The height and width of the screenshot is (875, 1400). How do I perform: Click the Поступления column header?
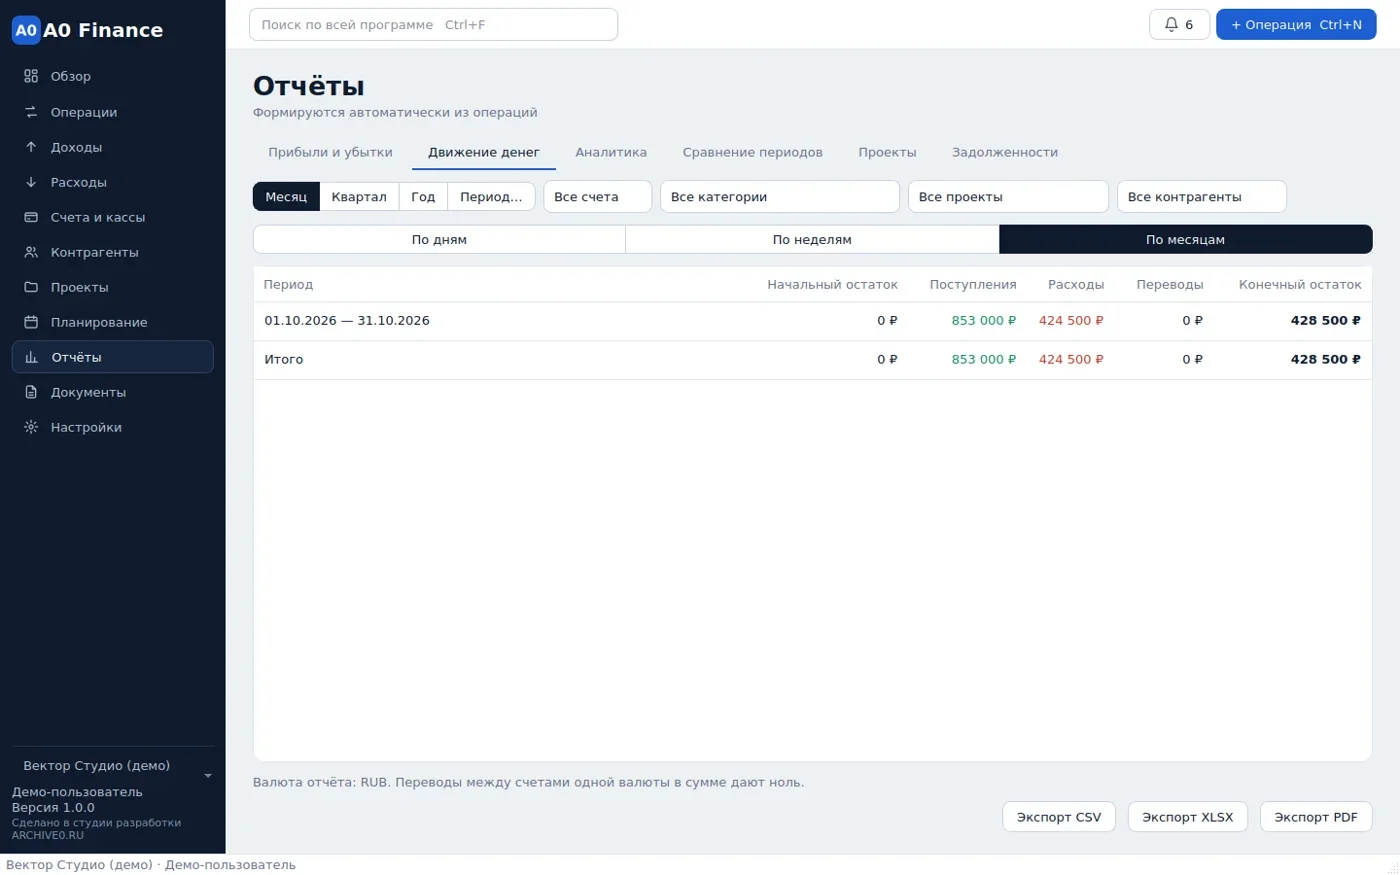(x=973, y=285)
